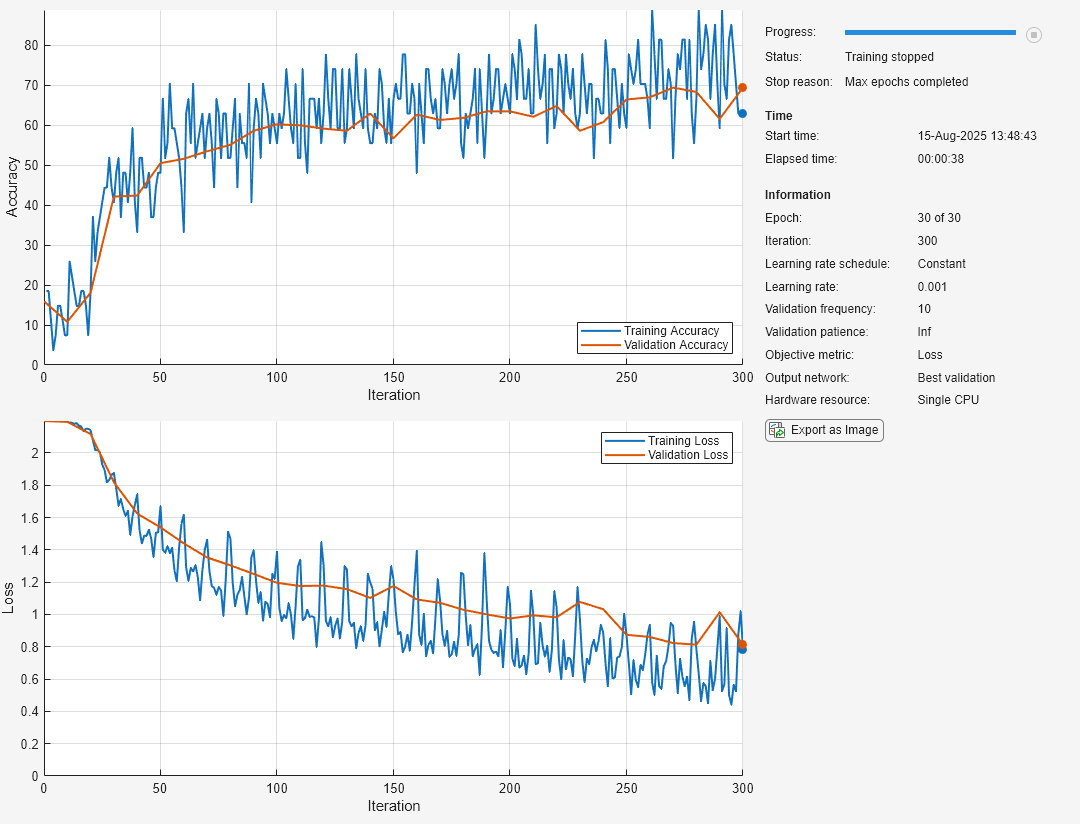Screen dimensions: 1080x824
Task: Click the 'Loss' y-axis label
Action: pyautogui.click(x=8, y=598)
